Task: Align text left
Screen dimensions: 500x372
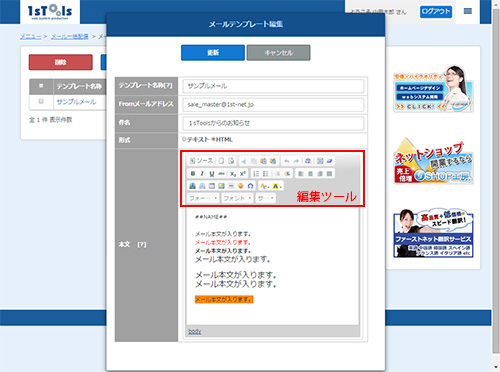Action: coord(301,174)
